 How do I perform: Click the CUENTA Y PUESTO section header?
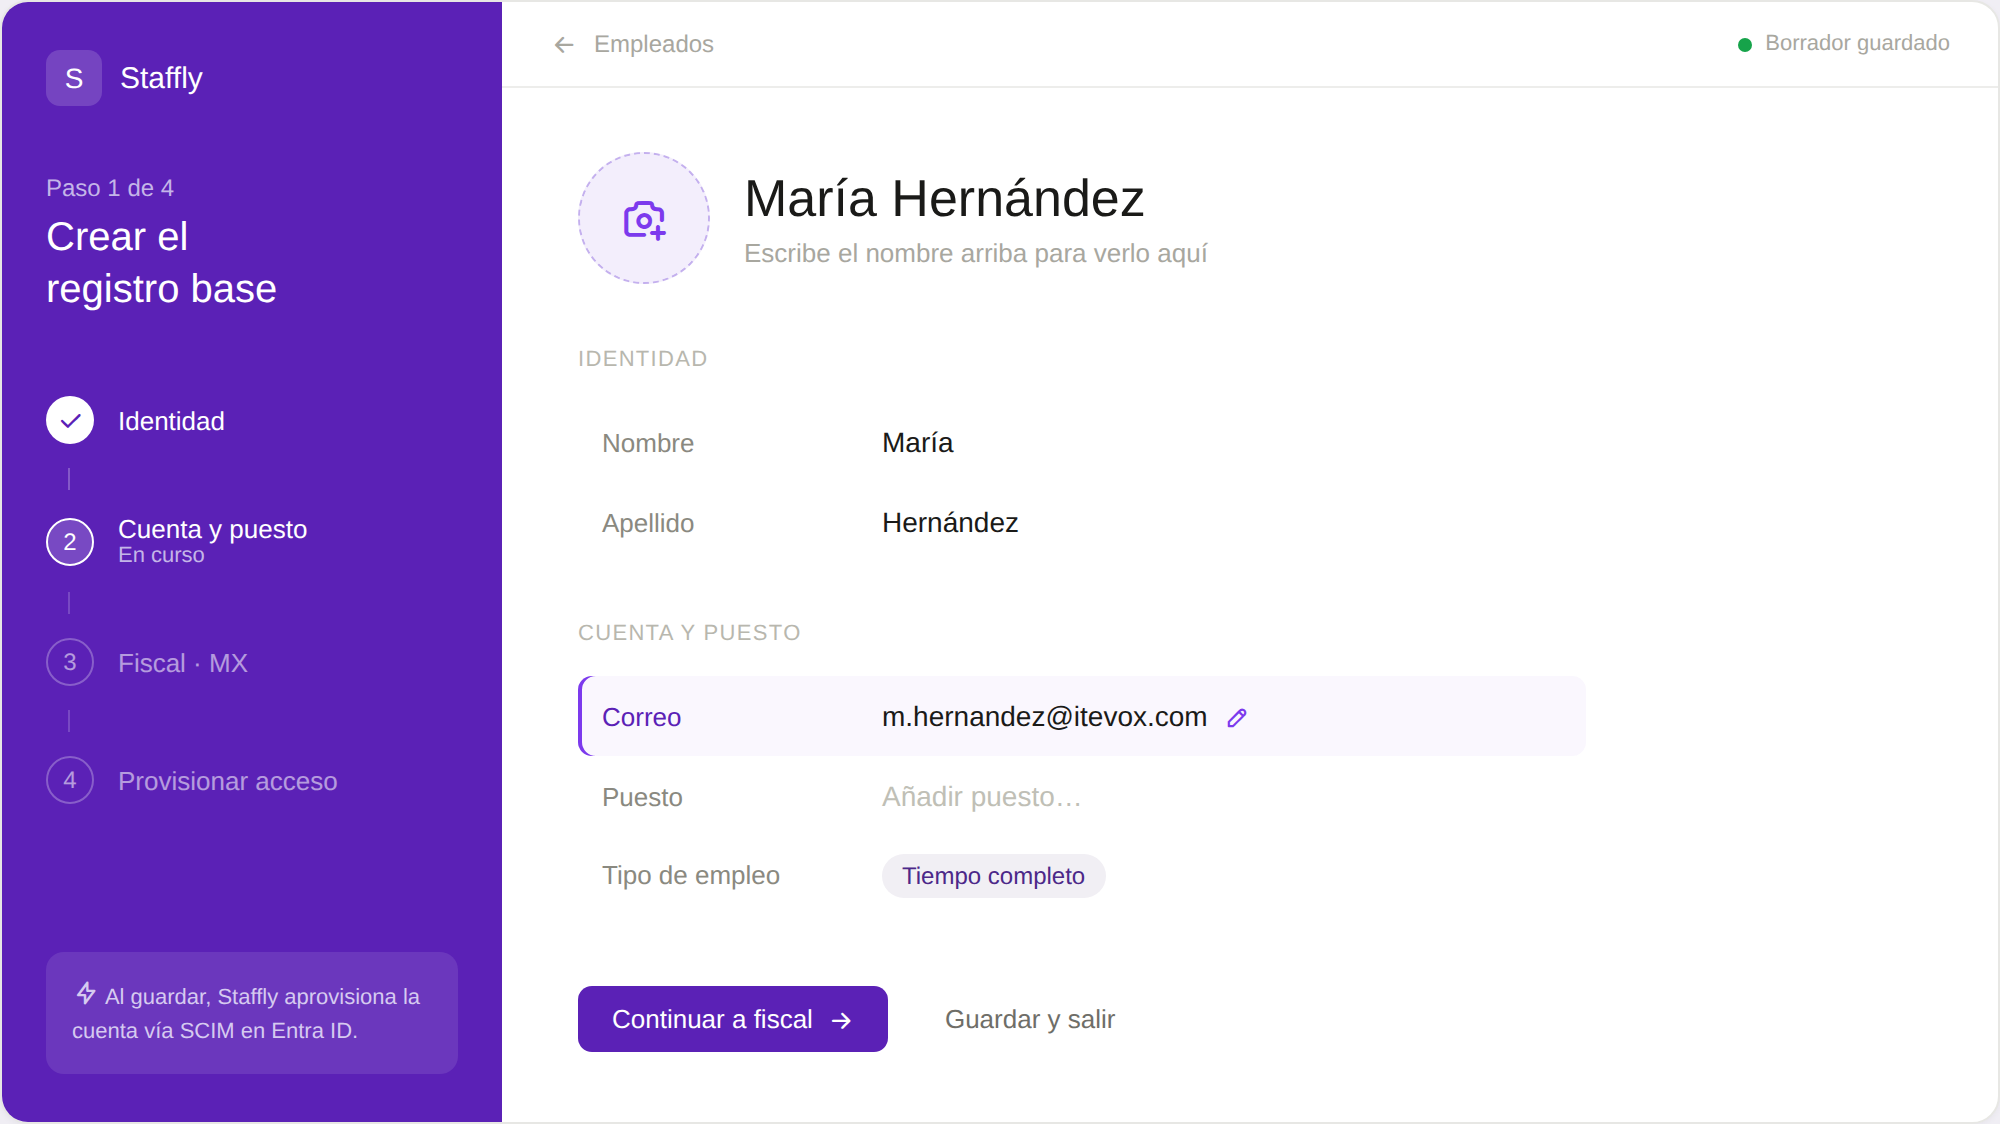(689, 633)
